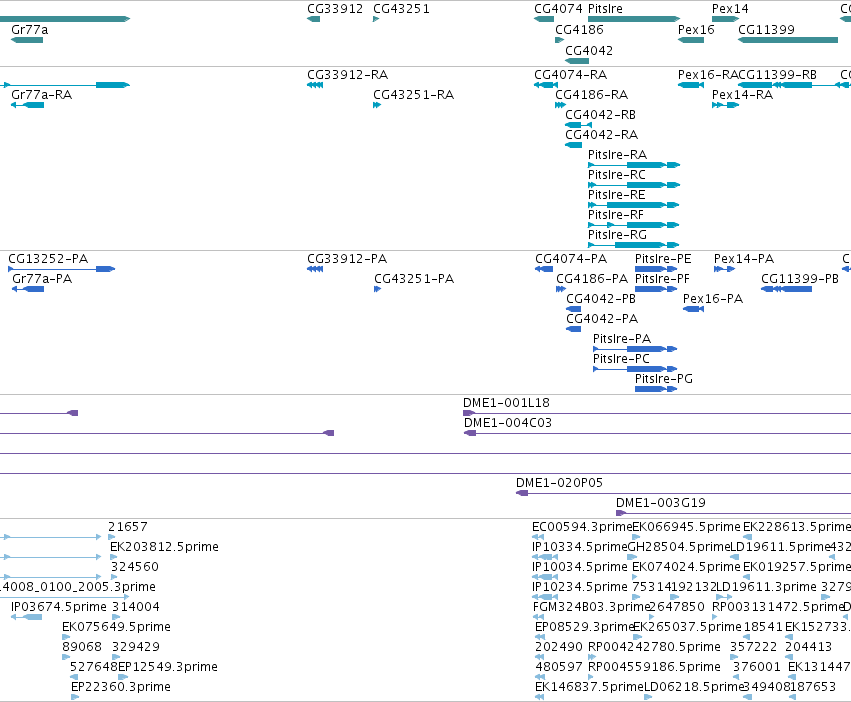Open EST EK203812.5prime
Image resolution: width=851 pixels, height=702 pixels.
point(113,557)
